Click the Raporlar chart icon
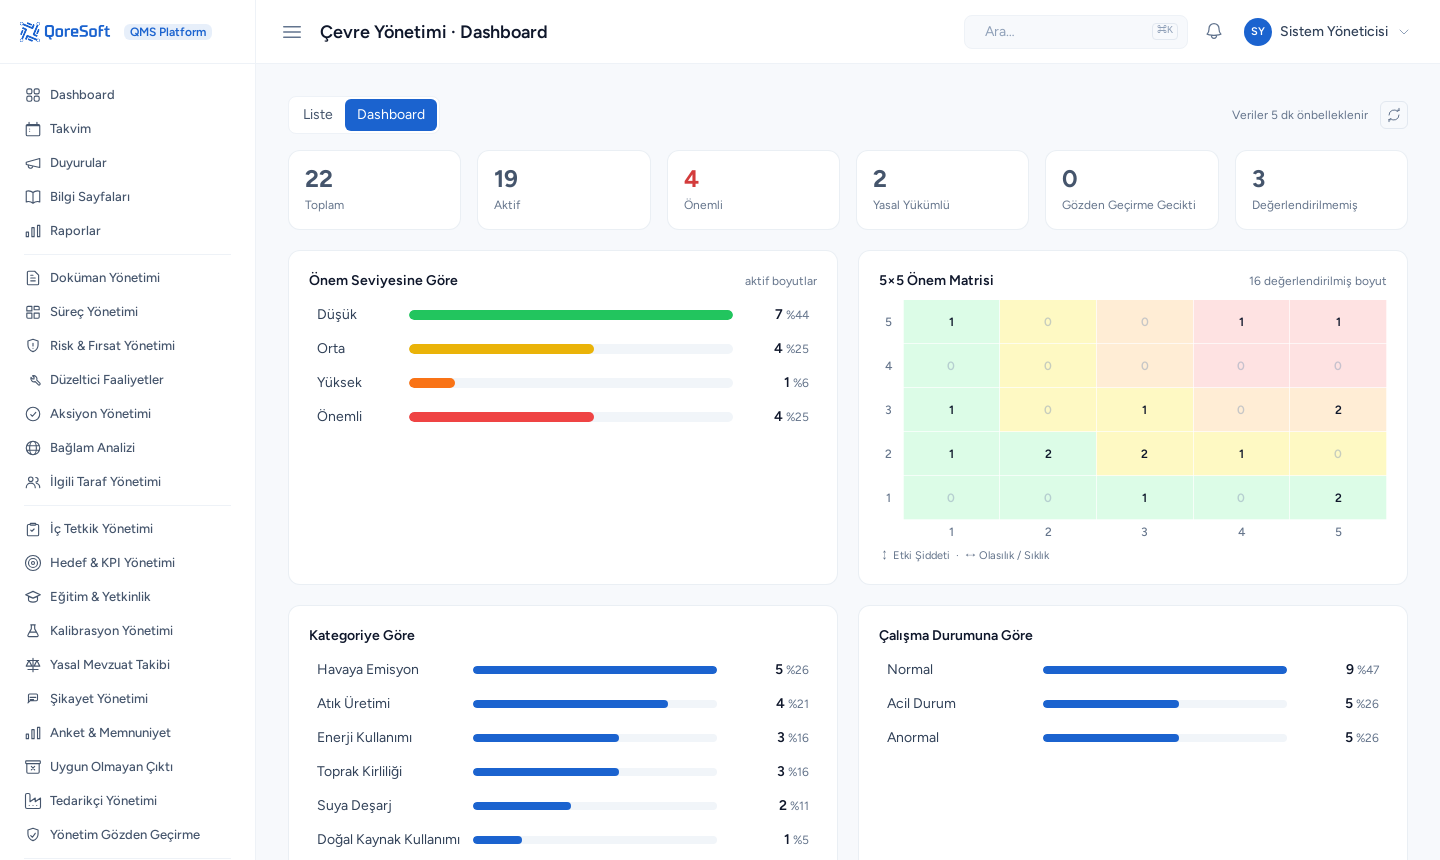1440x860 pixels. 33,231
